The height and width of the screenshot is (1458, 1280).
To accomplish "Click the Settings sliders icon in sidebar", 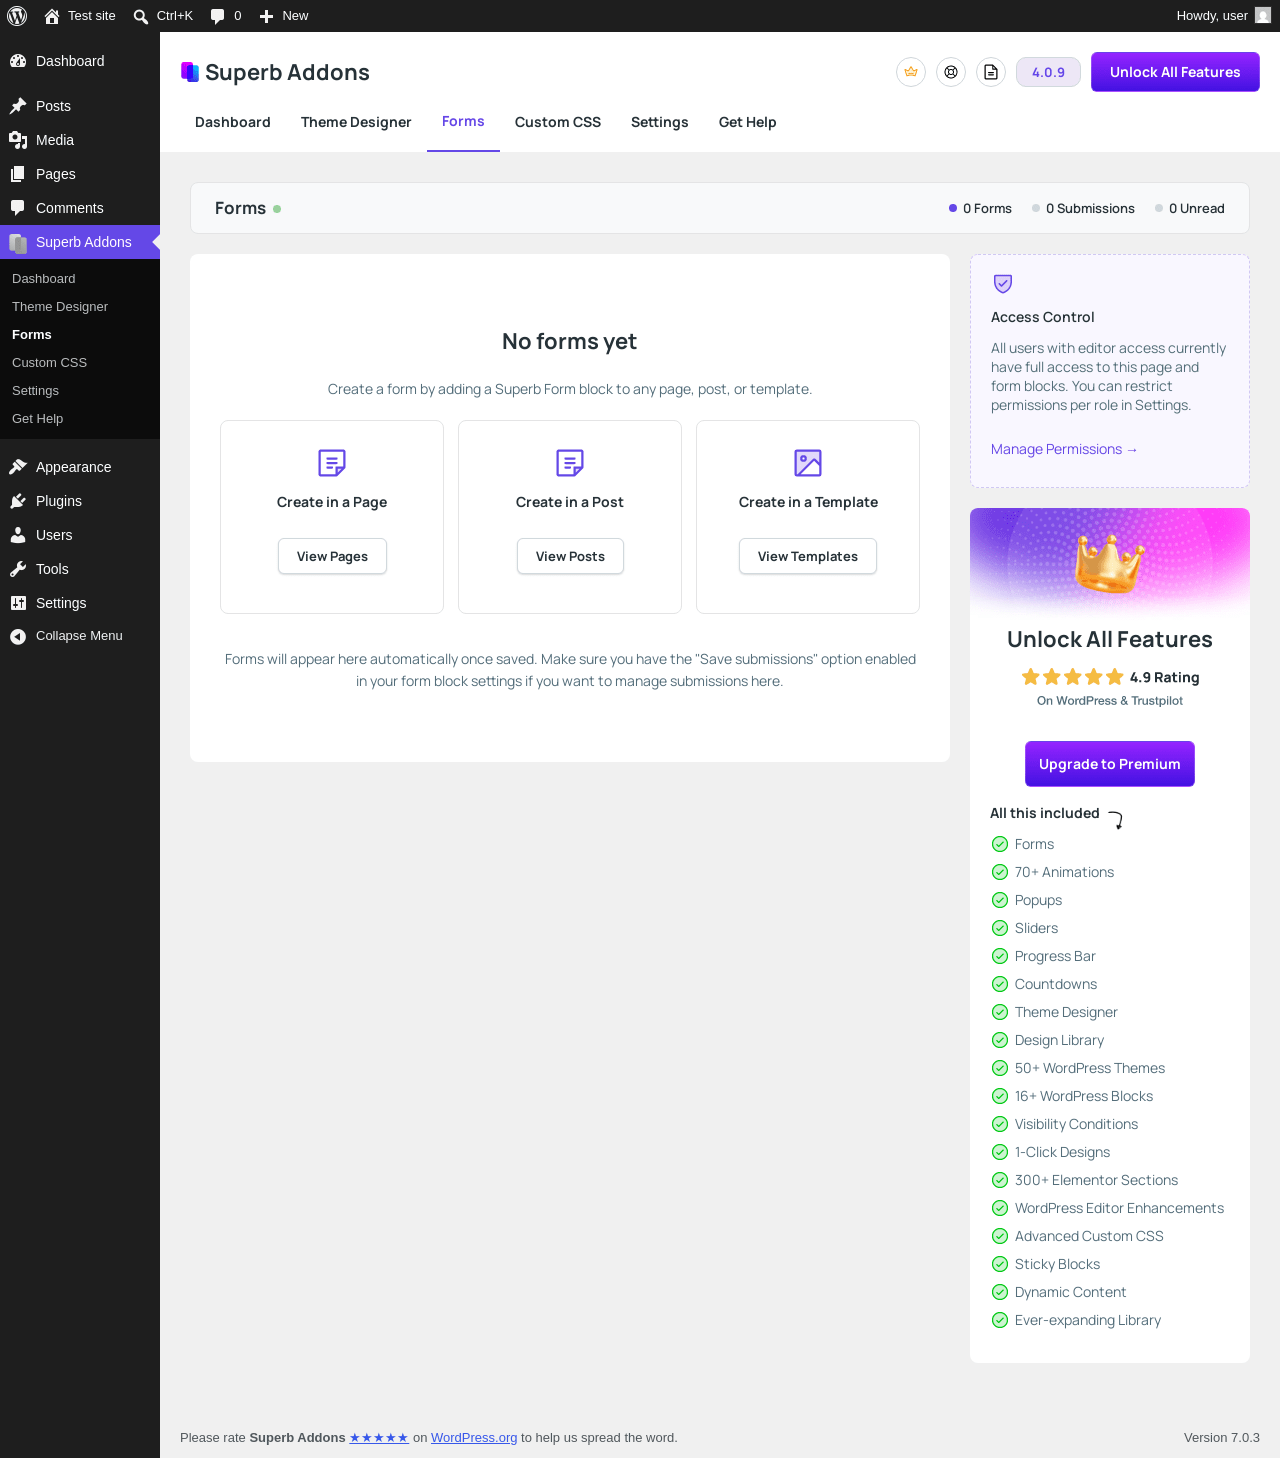I will (18, 603).
